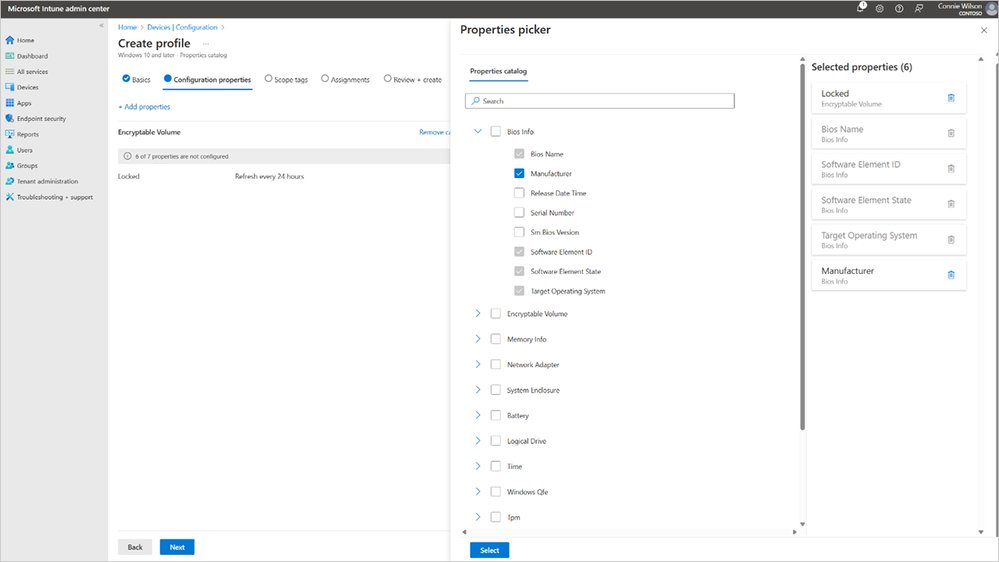Close the Properties picker panel
Image resolution: width=999 pixels, height=562 pixels.
point(984,30)
